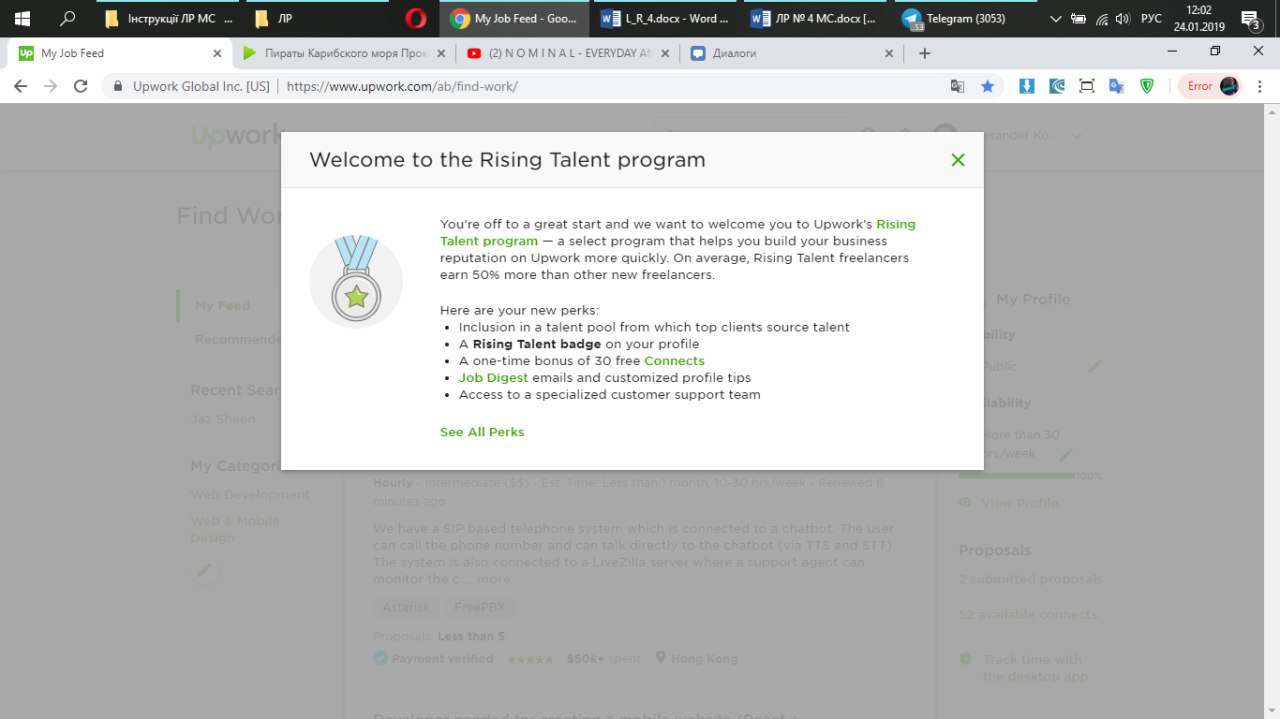The width and height of the screenshot is (1280, 719).
Task: Click the translate page icon in address bar
Action: pos(957,87)
